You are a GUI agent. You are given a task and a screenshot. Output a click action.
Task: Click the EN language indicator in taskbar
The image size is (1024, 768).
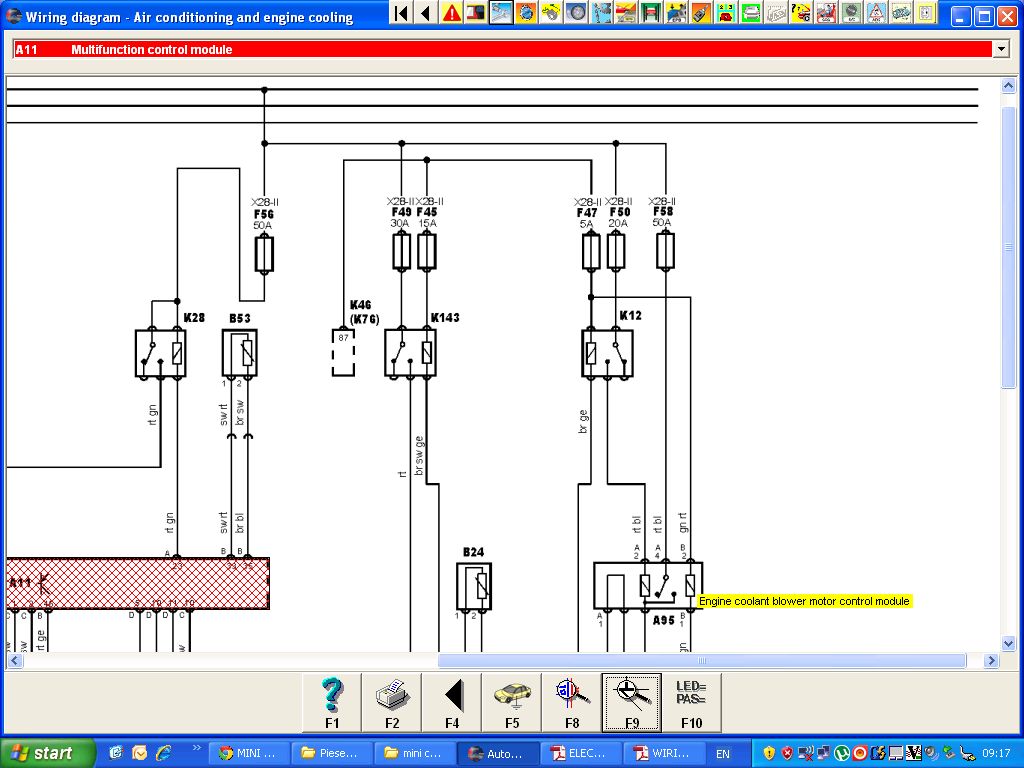pyautogui.click(x=722, y=754)
